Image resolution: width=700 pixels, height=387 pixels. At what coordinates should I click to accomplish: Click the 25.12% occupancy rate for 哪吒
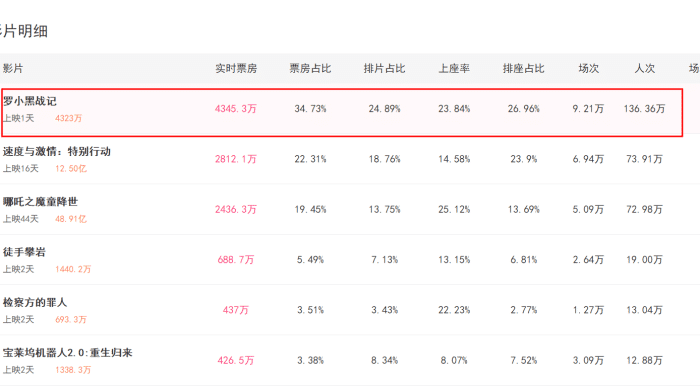(x=454, y=209)
